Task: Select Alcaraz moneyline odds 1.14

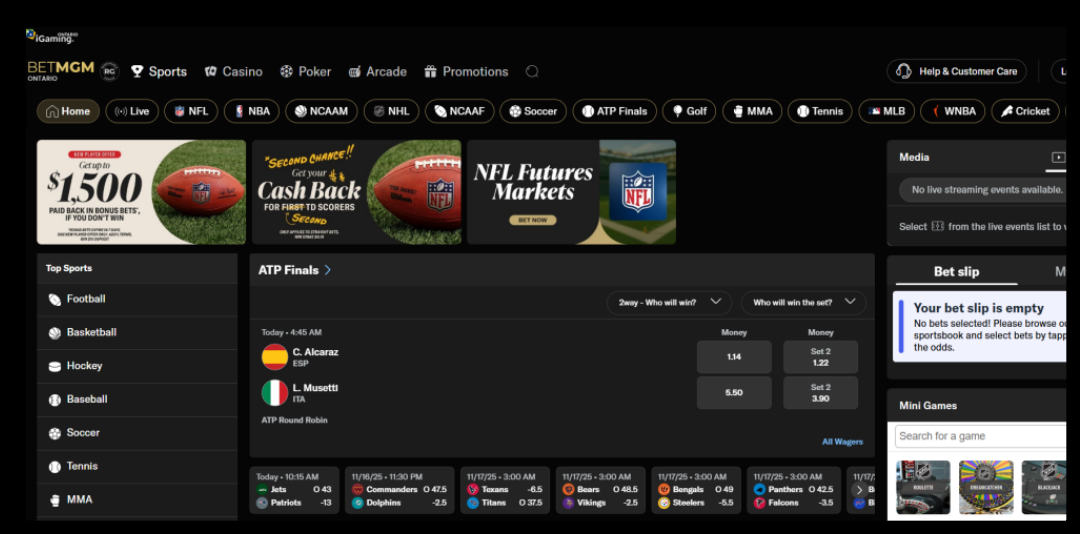Action: [734, 357]
